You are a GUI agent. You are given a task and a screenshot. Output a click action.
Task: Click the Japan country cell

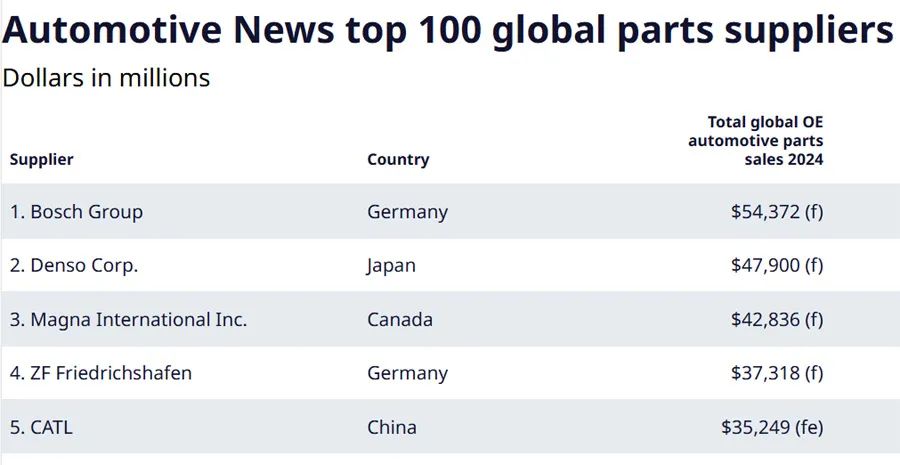tap(391, 266)
